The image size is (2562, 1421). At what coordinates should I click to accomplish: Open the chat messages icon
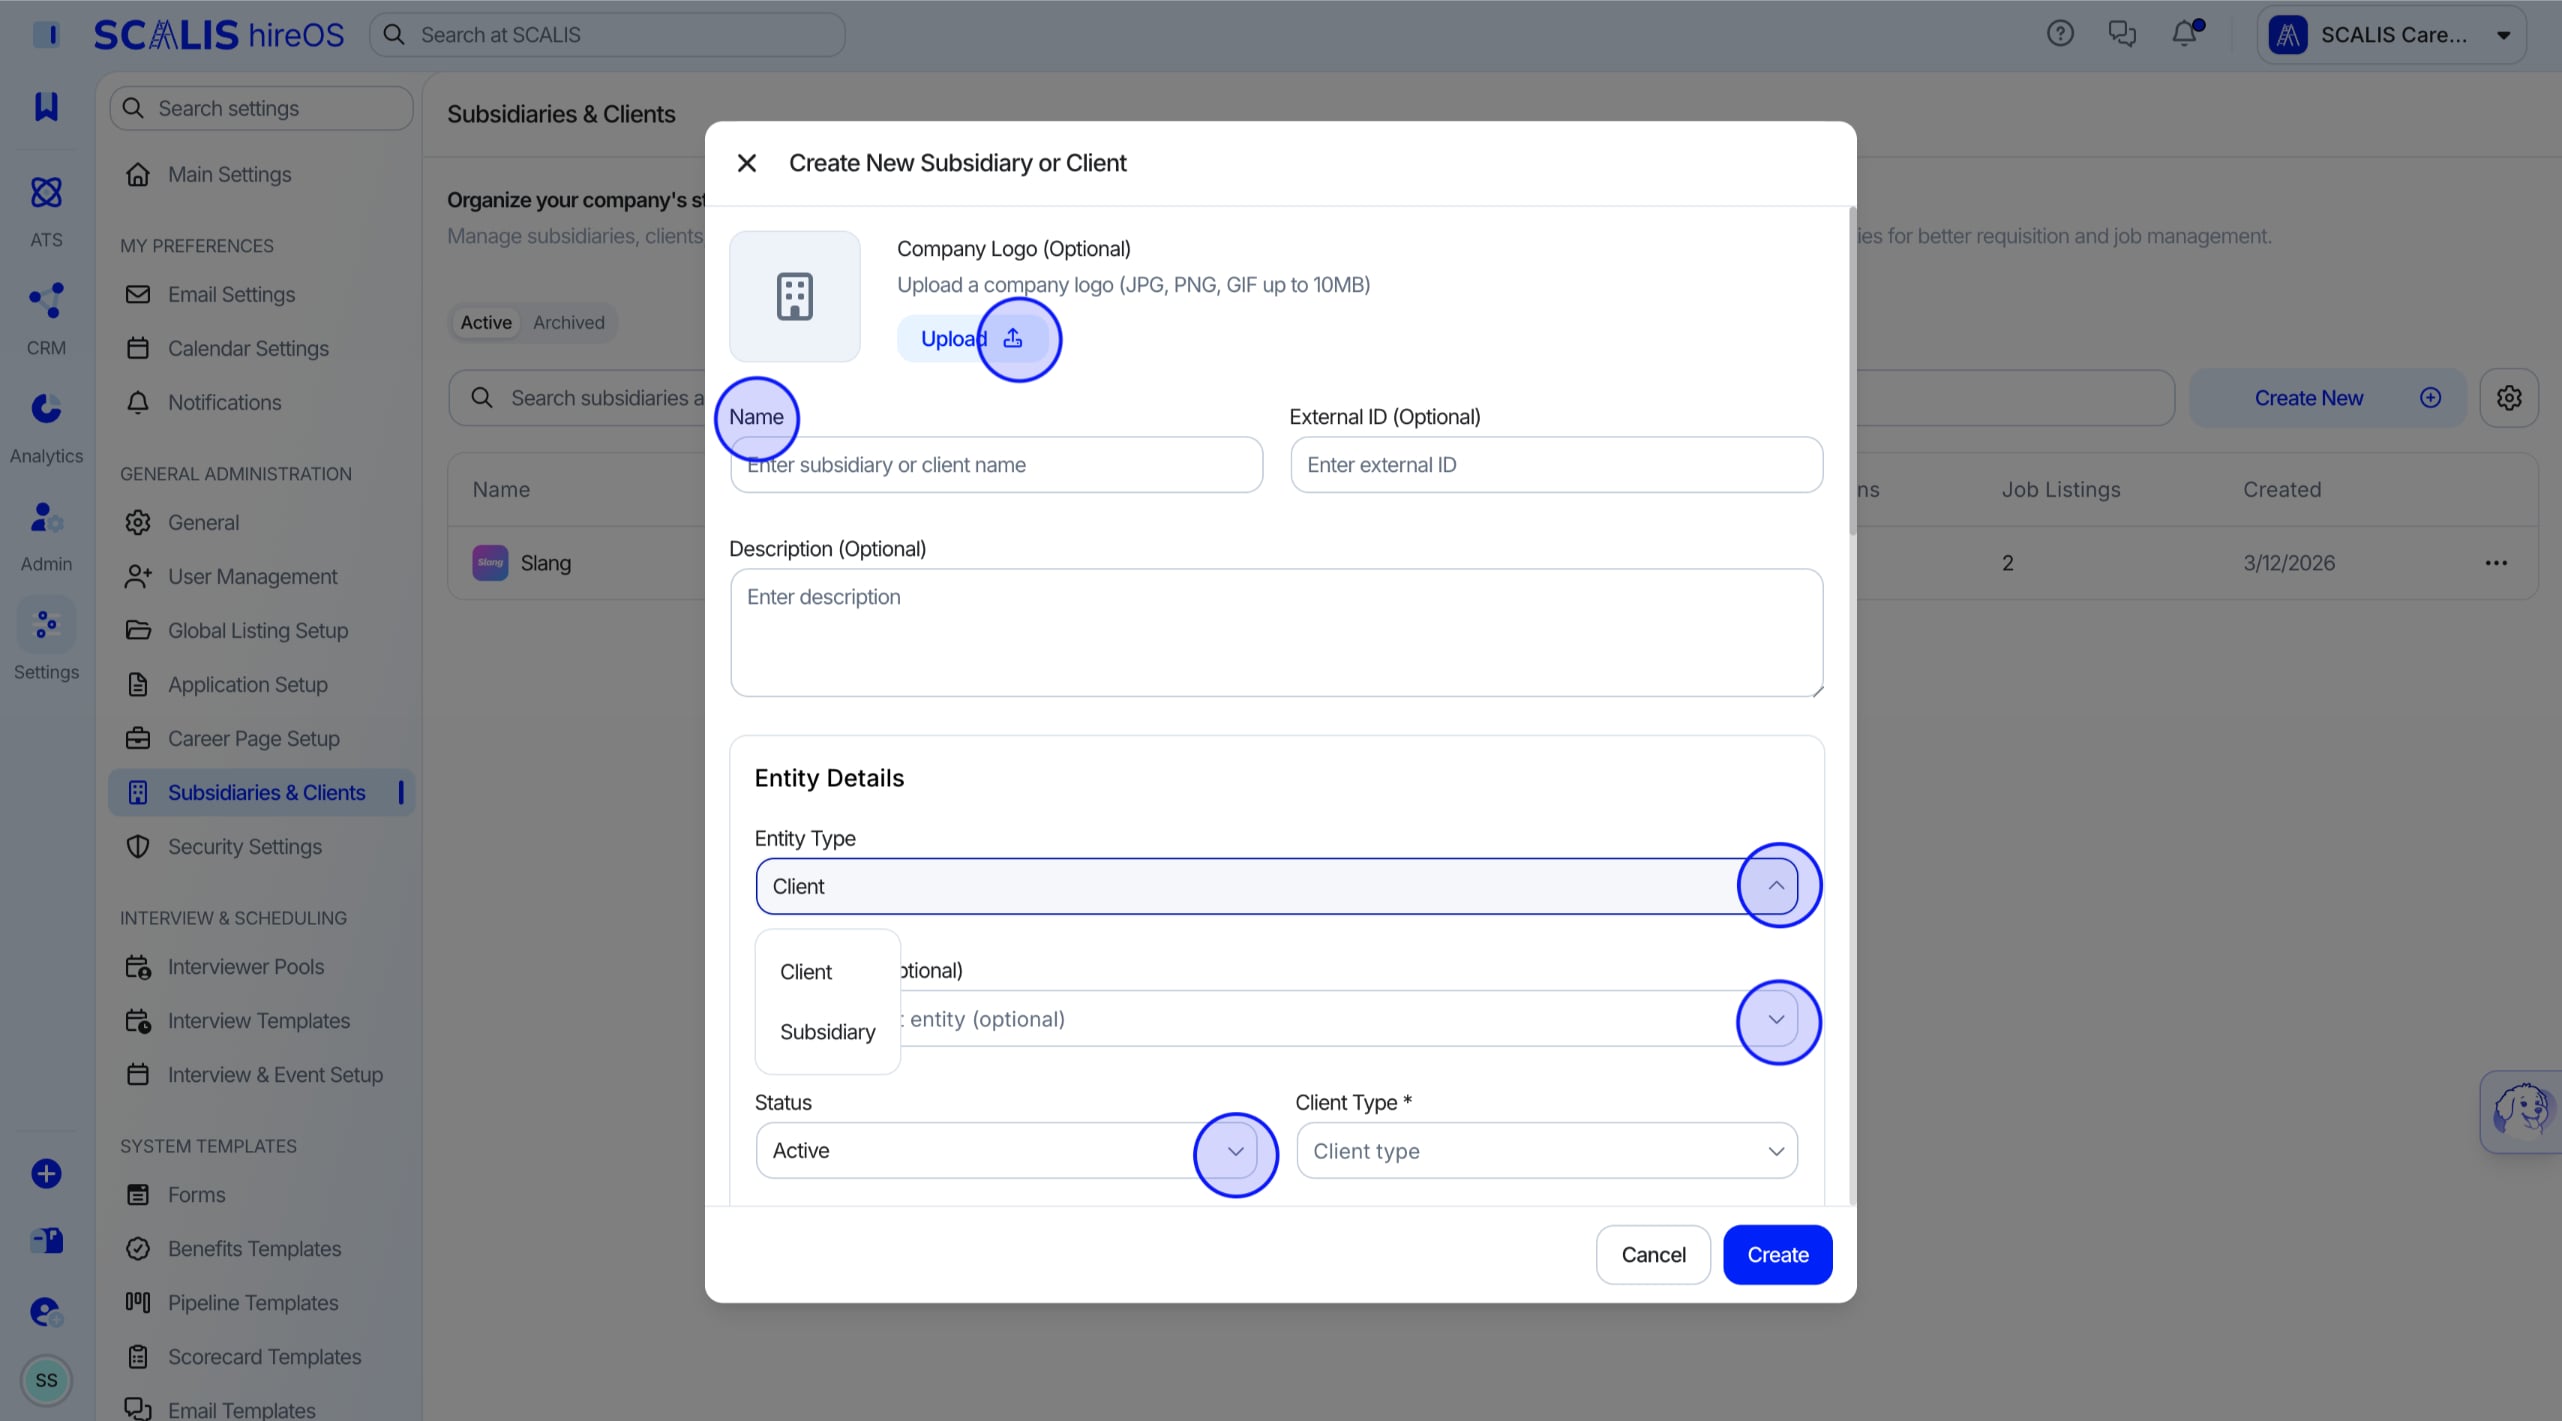coord(2122,34)
